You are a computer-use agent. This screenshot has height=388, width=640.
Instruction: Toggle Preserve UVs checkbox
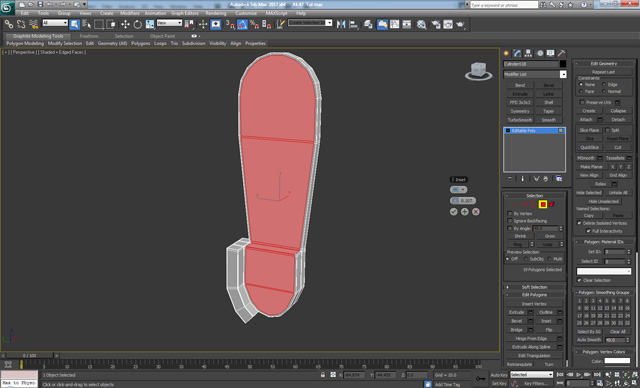tap(582, 102)
